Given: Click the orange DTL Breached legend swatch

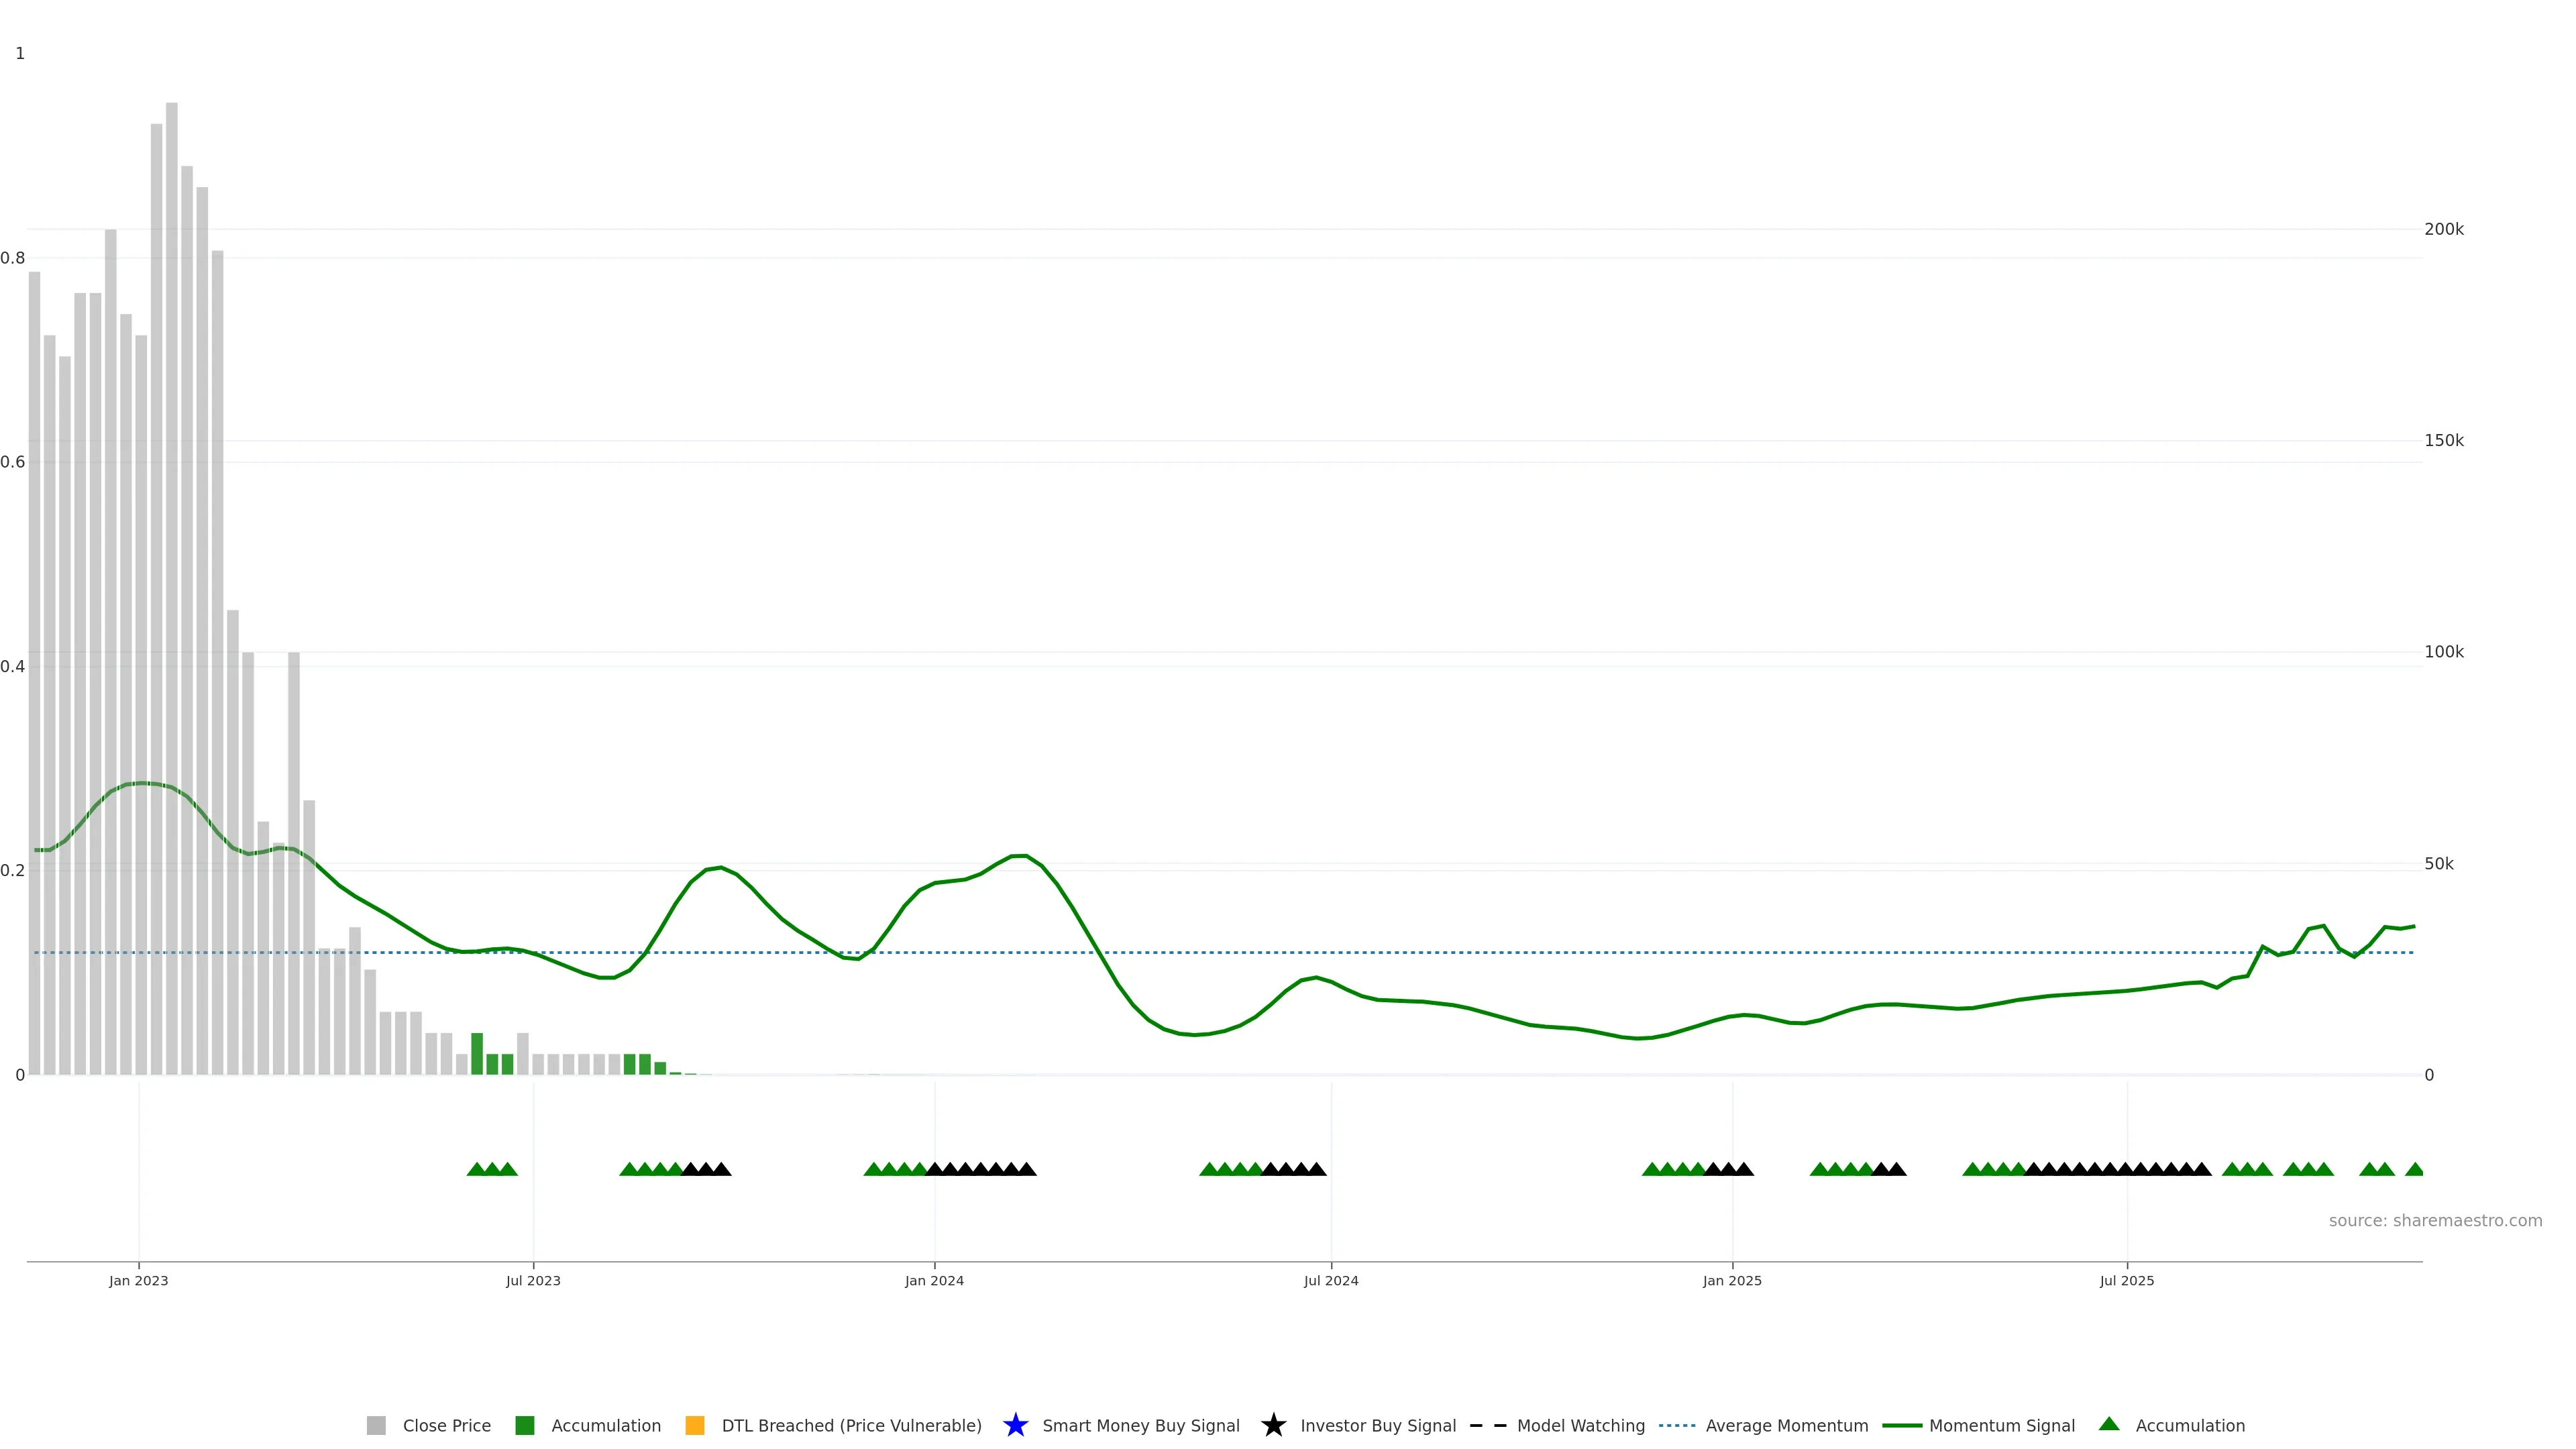Looking at the screenshot, I should (x=694, y=1425).
